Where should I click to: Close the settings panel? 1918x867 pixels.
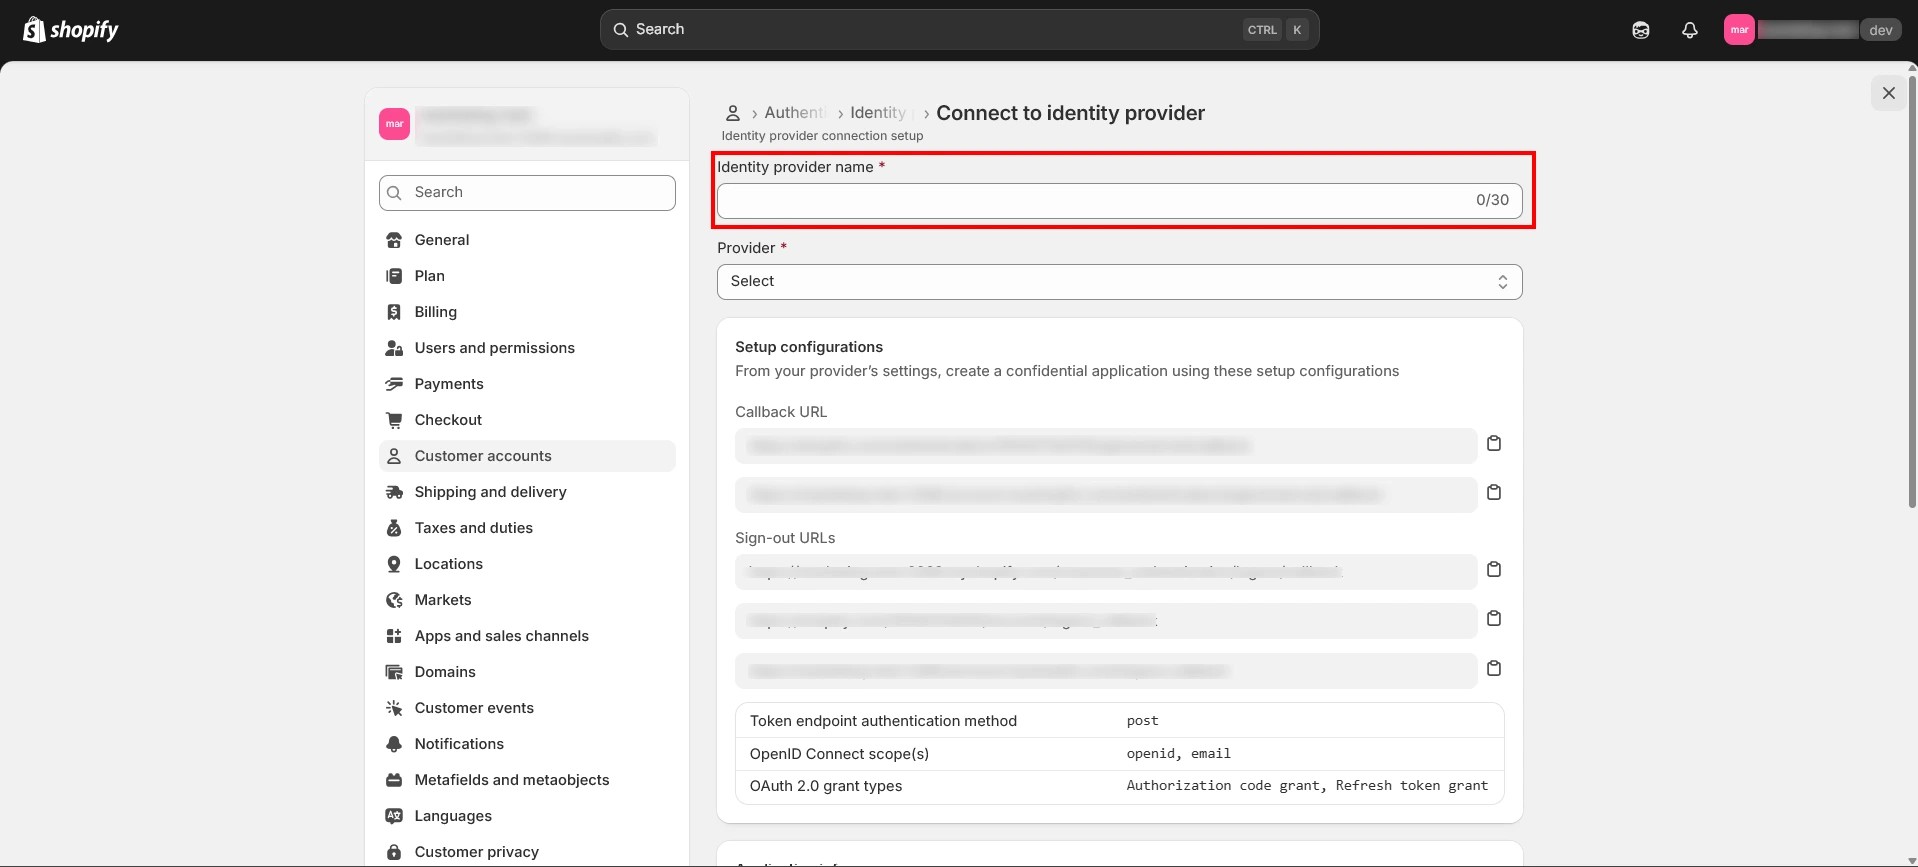coord(1888,93)
